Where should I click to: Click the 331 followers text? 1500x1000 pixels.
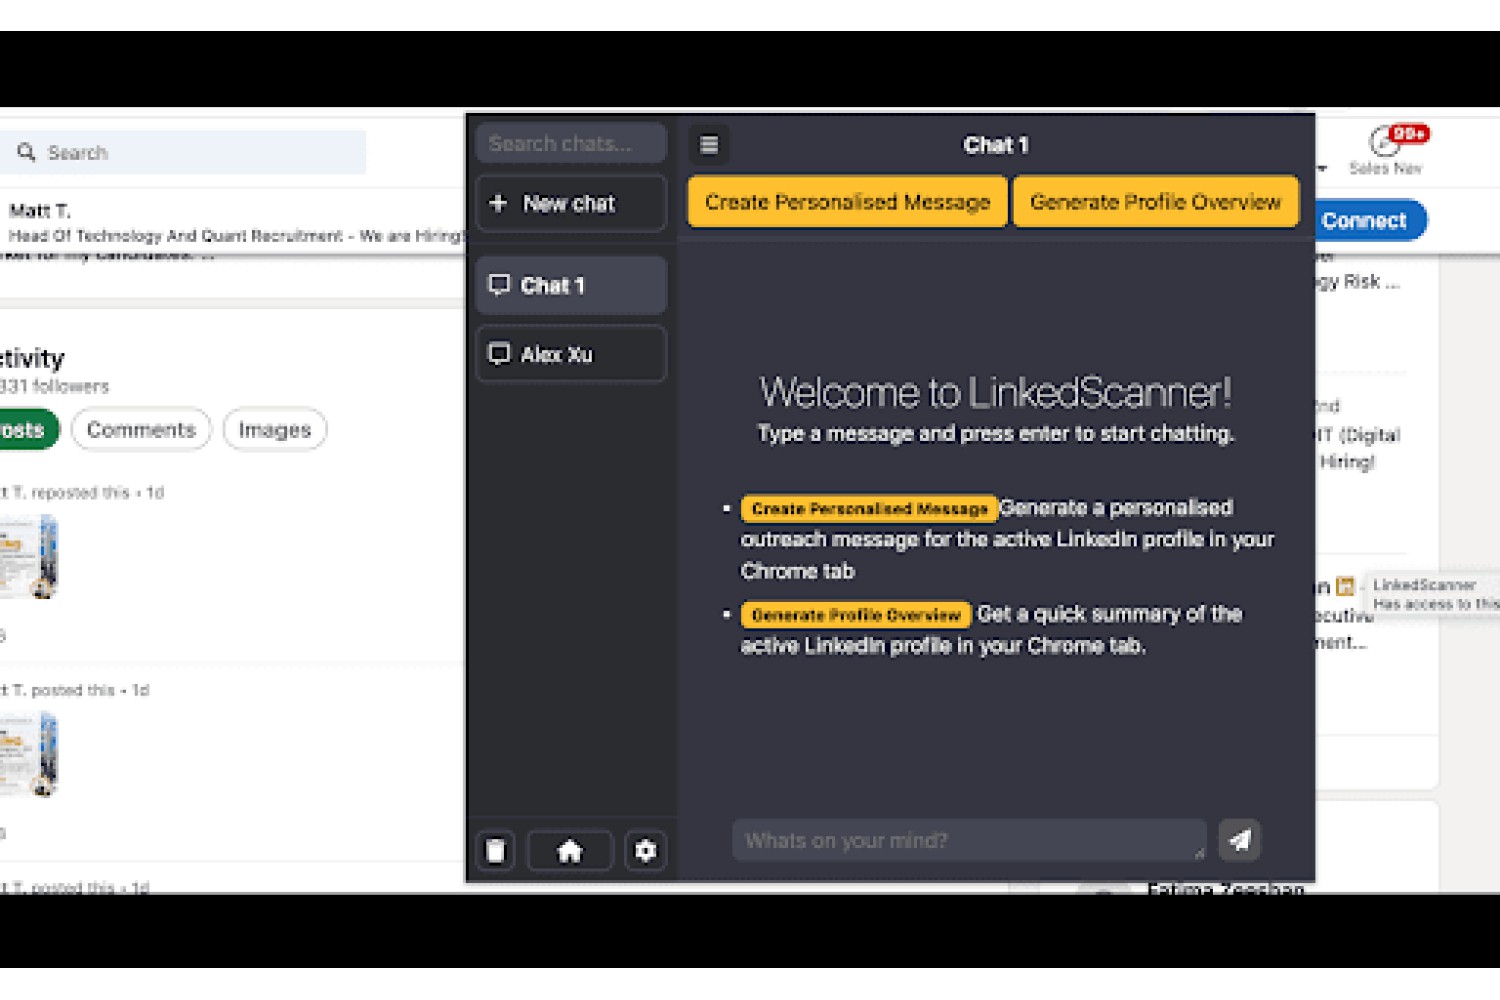click(x=55, y=386)
